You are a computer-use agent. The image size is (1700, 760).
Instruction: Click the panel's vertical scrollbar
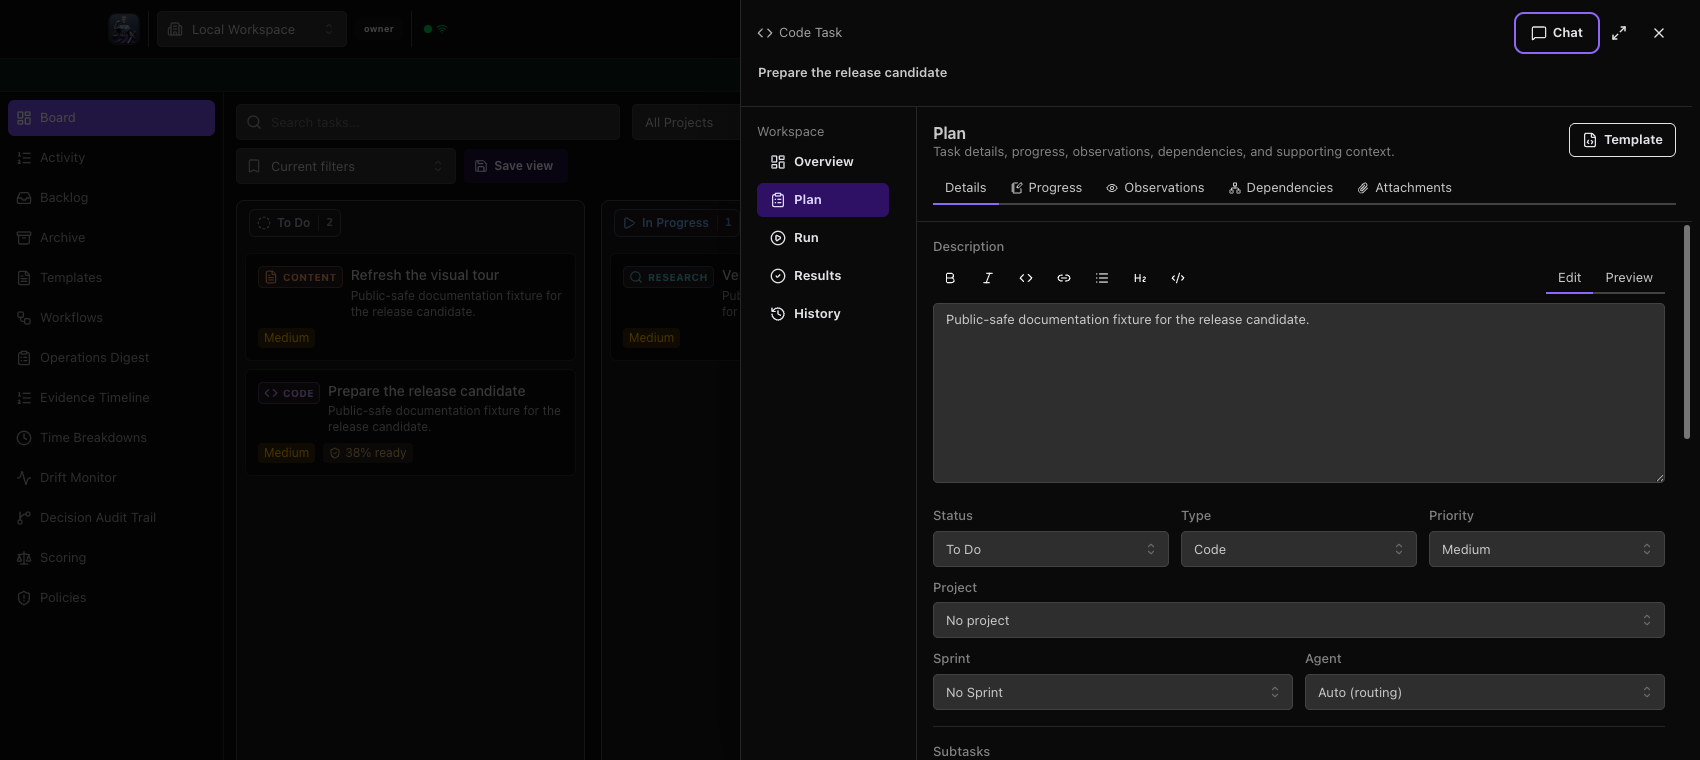1687,332
